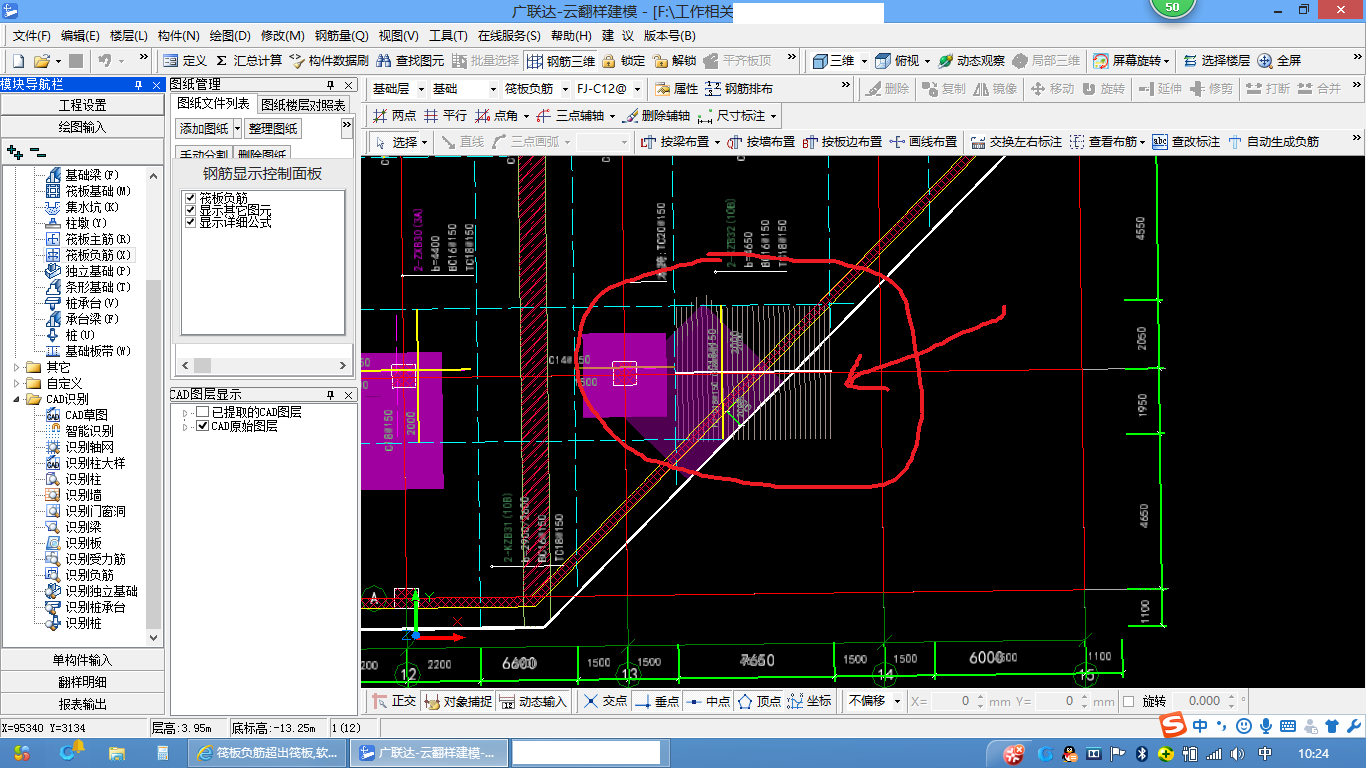Click 坐标 coordinate snap tool
1366x768 pixels.
coord(810,701)
